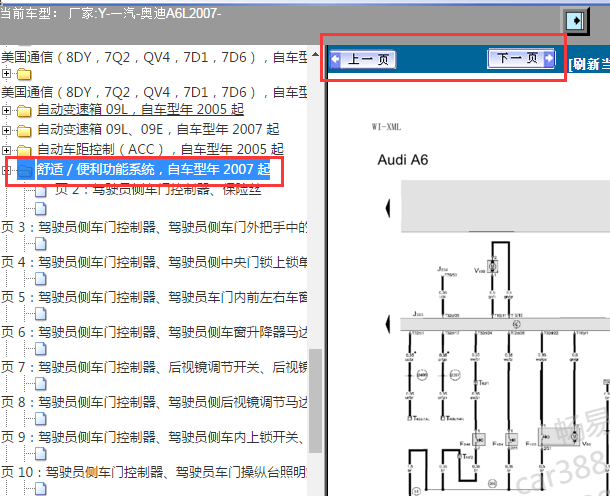The image size is (610, 496).
Task: Click lower left-pointing arrow beside J386 bar
Action: point(387,324)
